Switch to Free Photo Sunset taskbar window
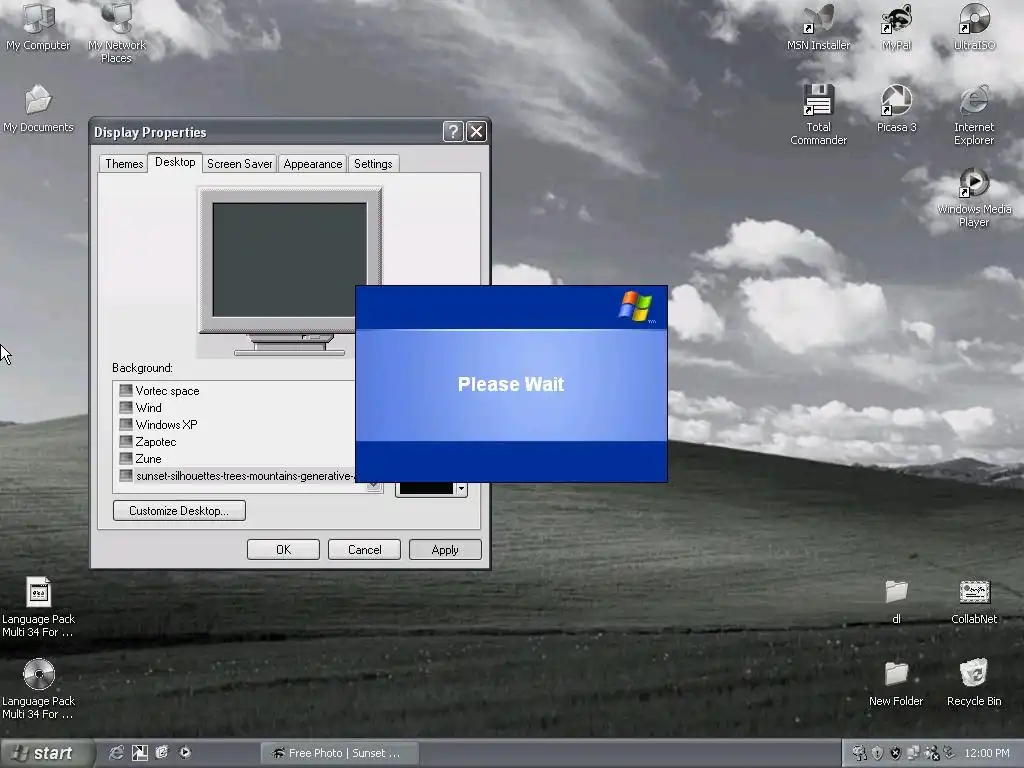1024x768 pixels. (x=340, y=753)
